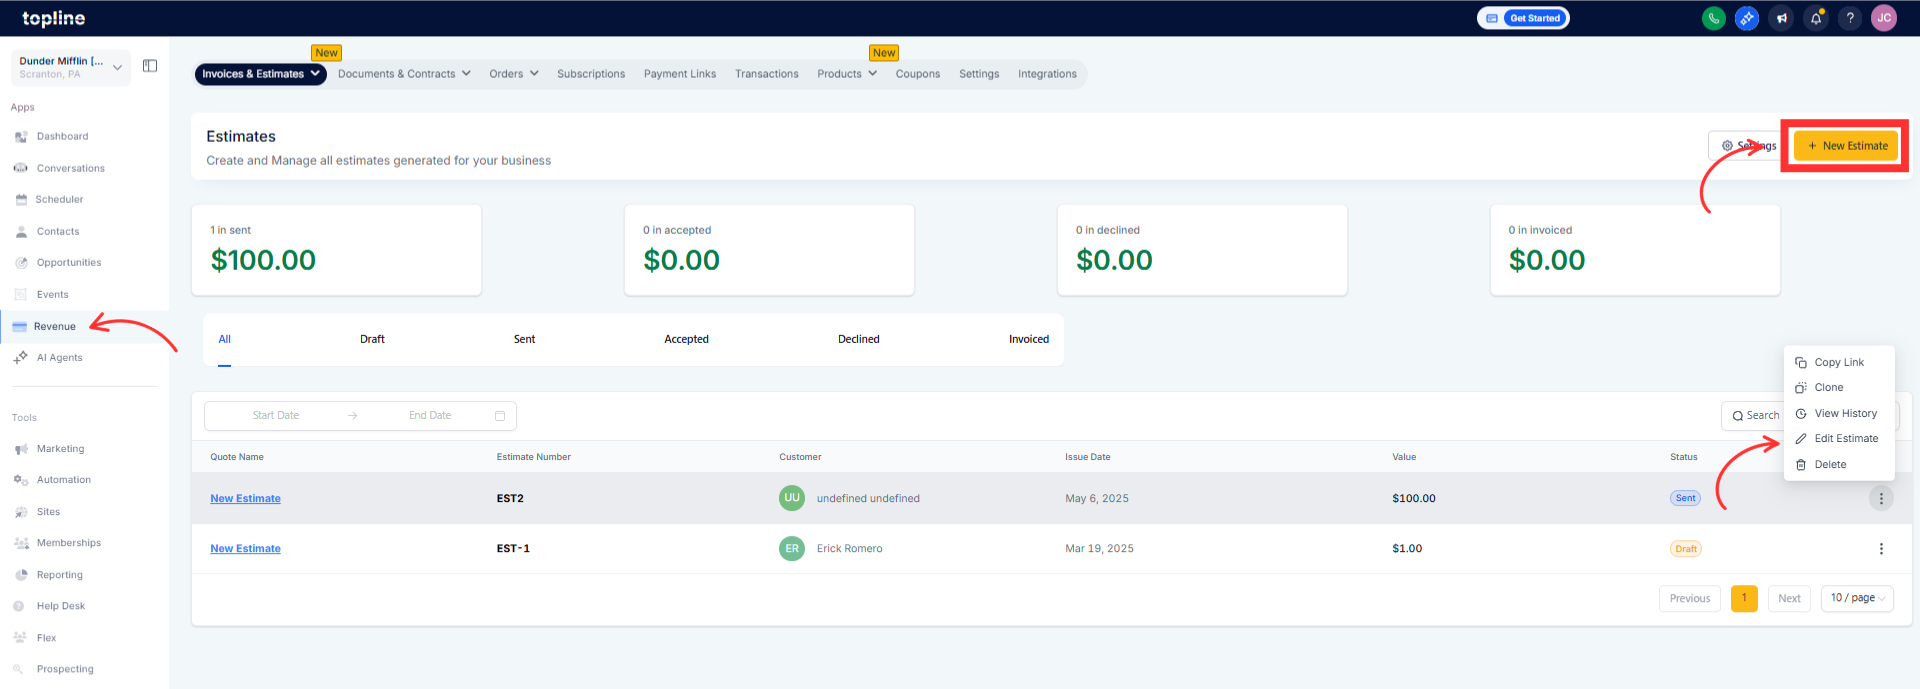Open the Payment Links tab
The height and width of the screenshot is (689, 1920).
click(x=680, y=74)
